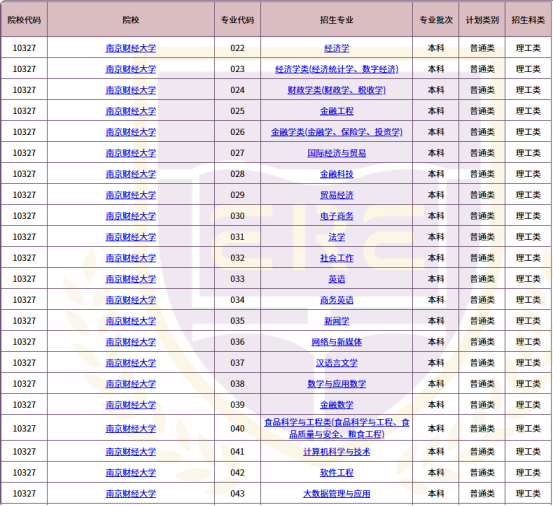Open 南京财经大学 link in row 040
This screenshot has height=506, width=553.
tap(130, 428)
